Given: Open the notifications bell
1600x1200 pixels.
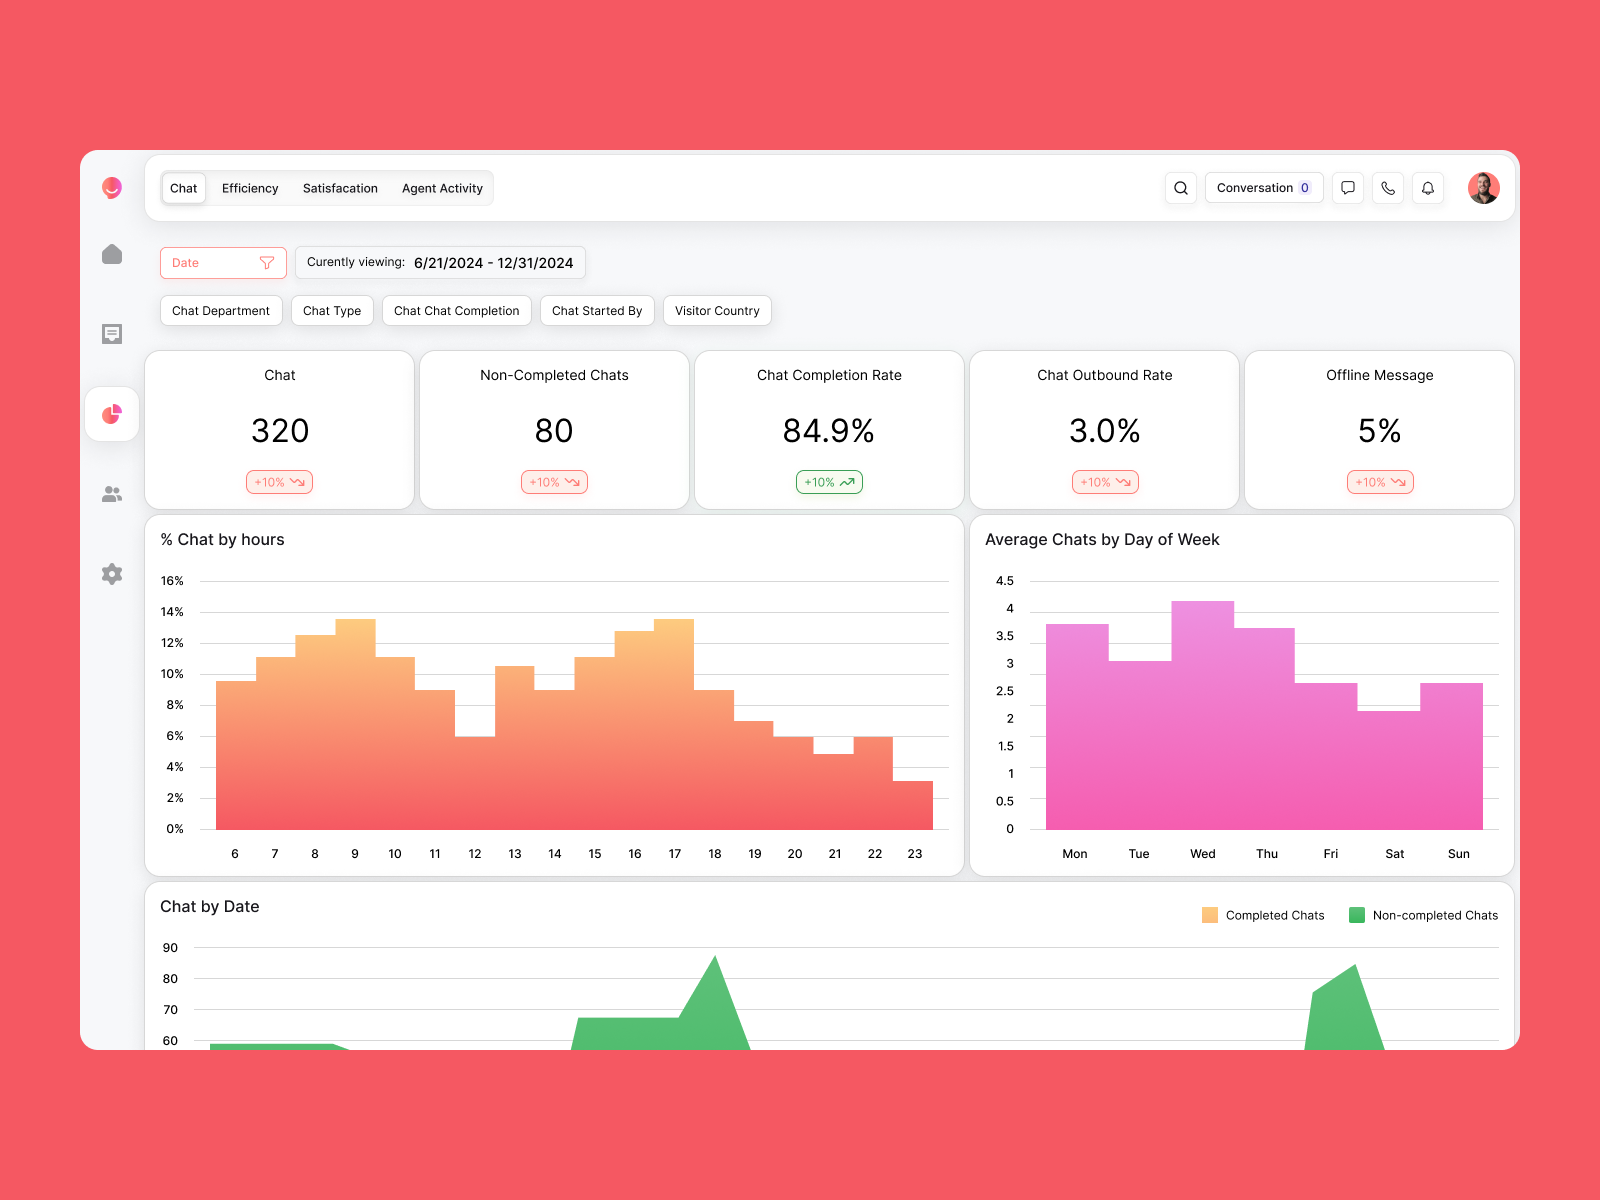Looking at the screenshot, I should tap(1428, 188).
